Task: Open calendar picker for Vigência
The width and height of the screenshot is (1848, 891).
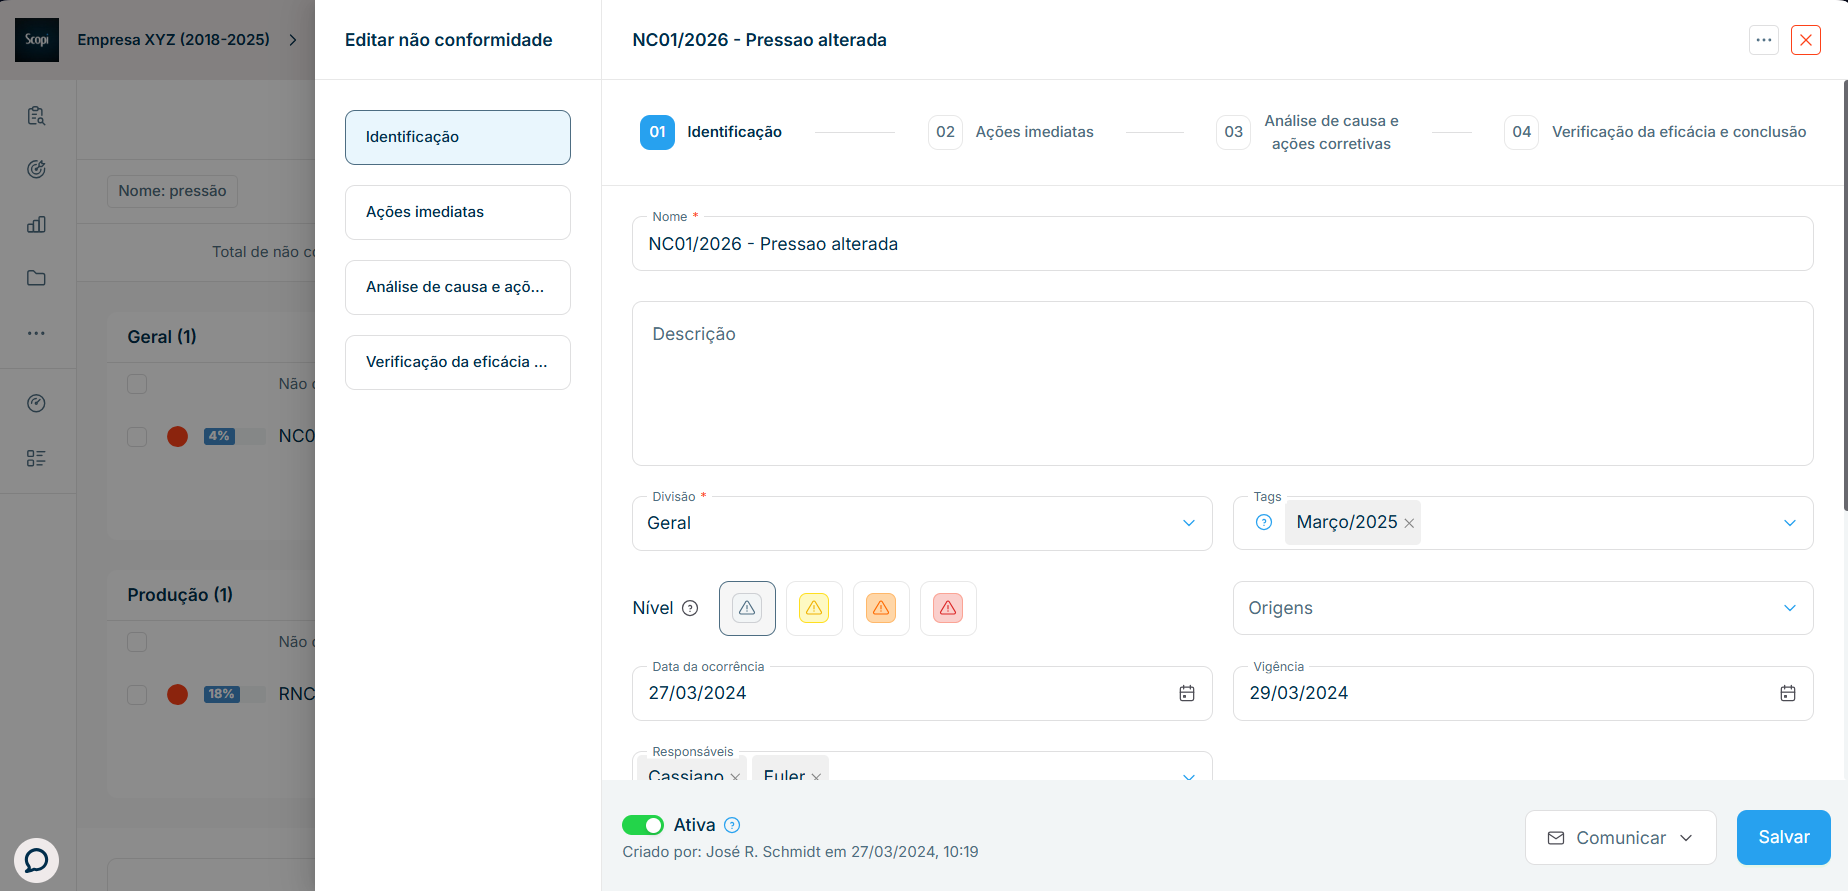Action: coord(1788,693)
